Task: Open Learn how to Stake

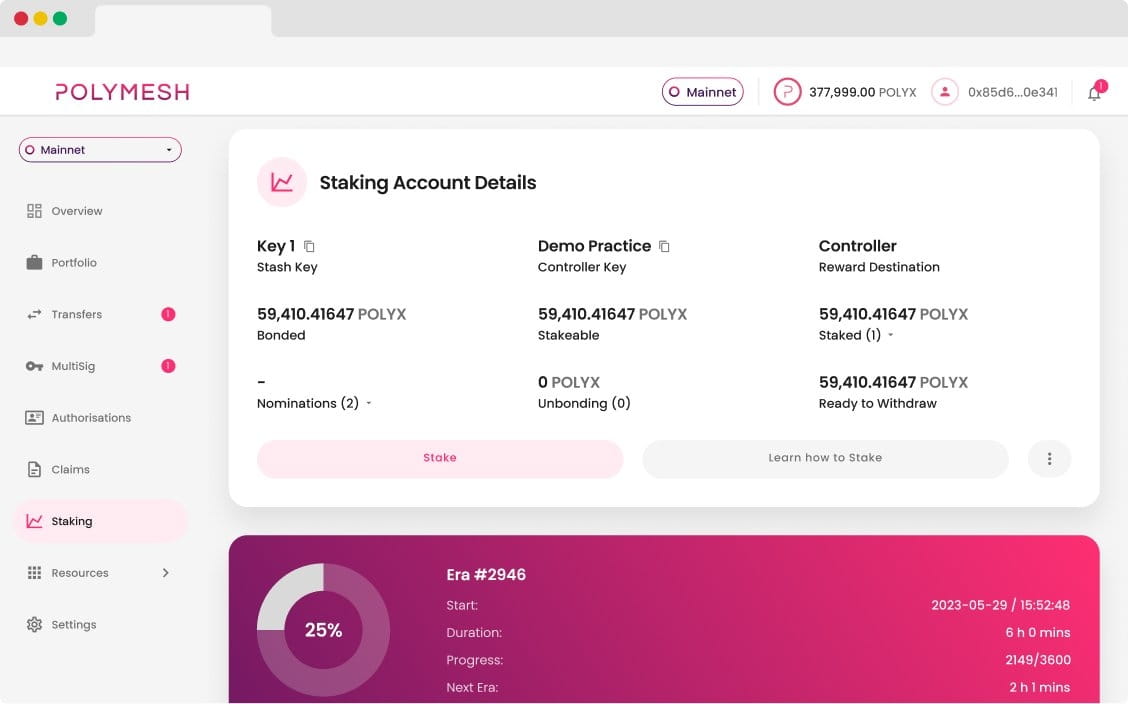Action: 826,458
